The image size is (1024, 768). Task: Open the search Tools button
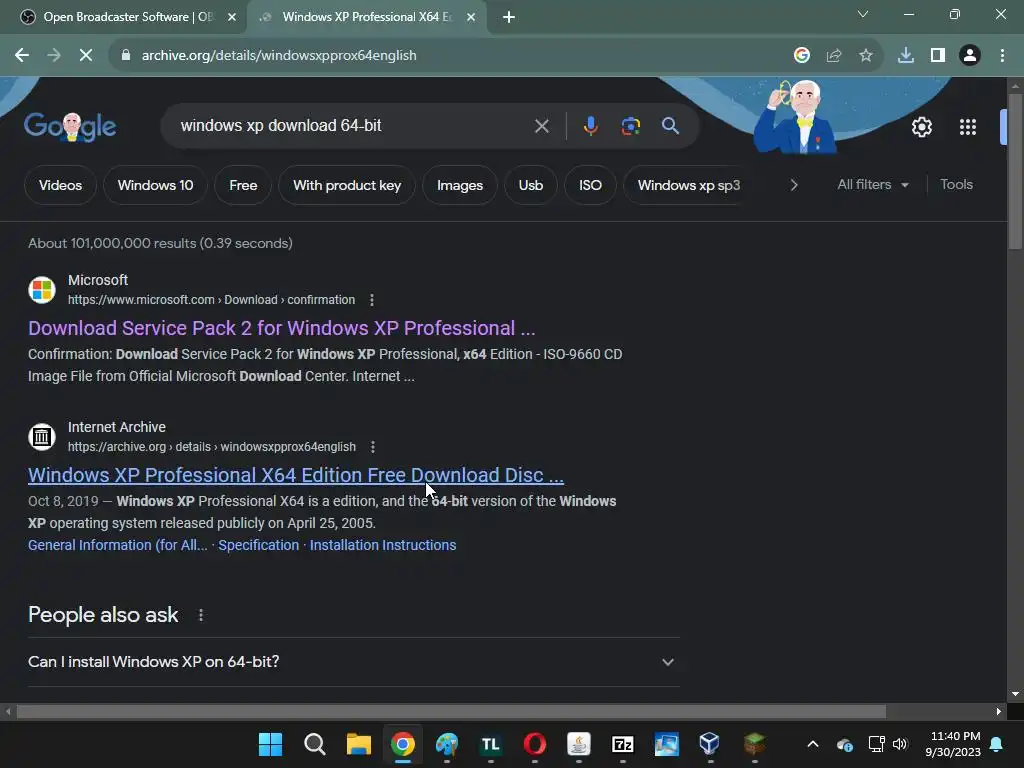[x=956, y=185]
